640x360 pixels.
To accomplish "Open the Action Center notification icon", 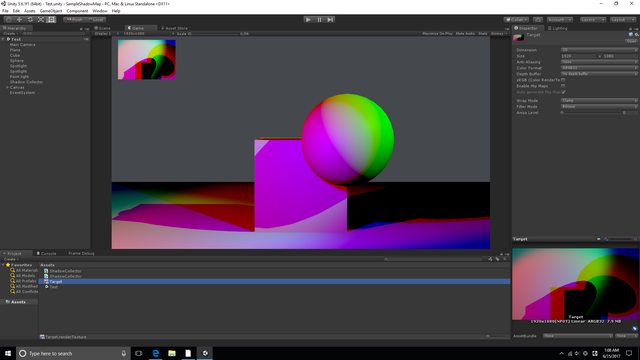I will 629,353.
